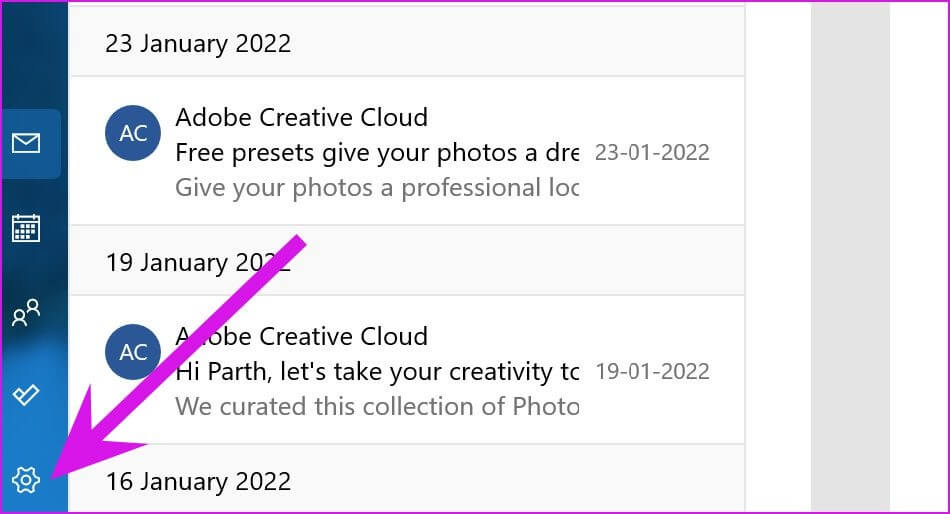Click the 23-01-2022 date stamp
The width and height of the screenshot is (950, 514).
(652, 153)
